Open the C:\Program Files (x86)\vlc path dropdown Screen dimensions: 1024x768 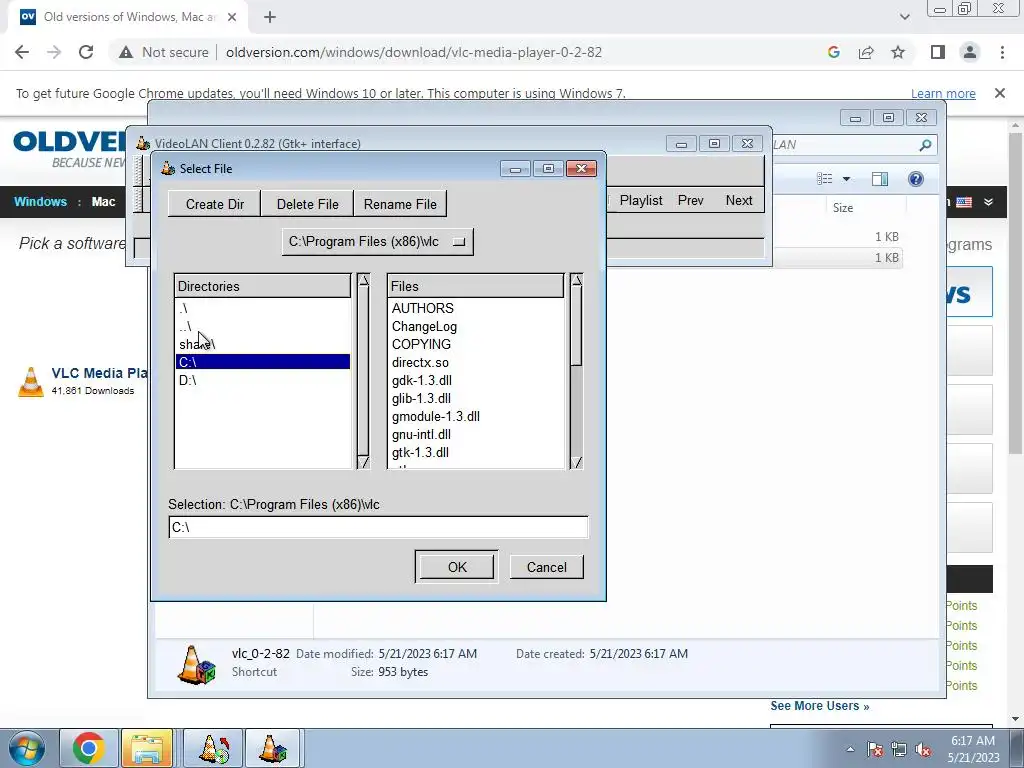pyautogui.click(x=377, y=242)
